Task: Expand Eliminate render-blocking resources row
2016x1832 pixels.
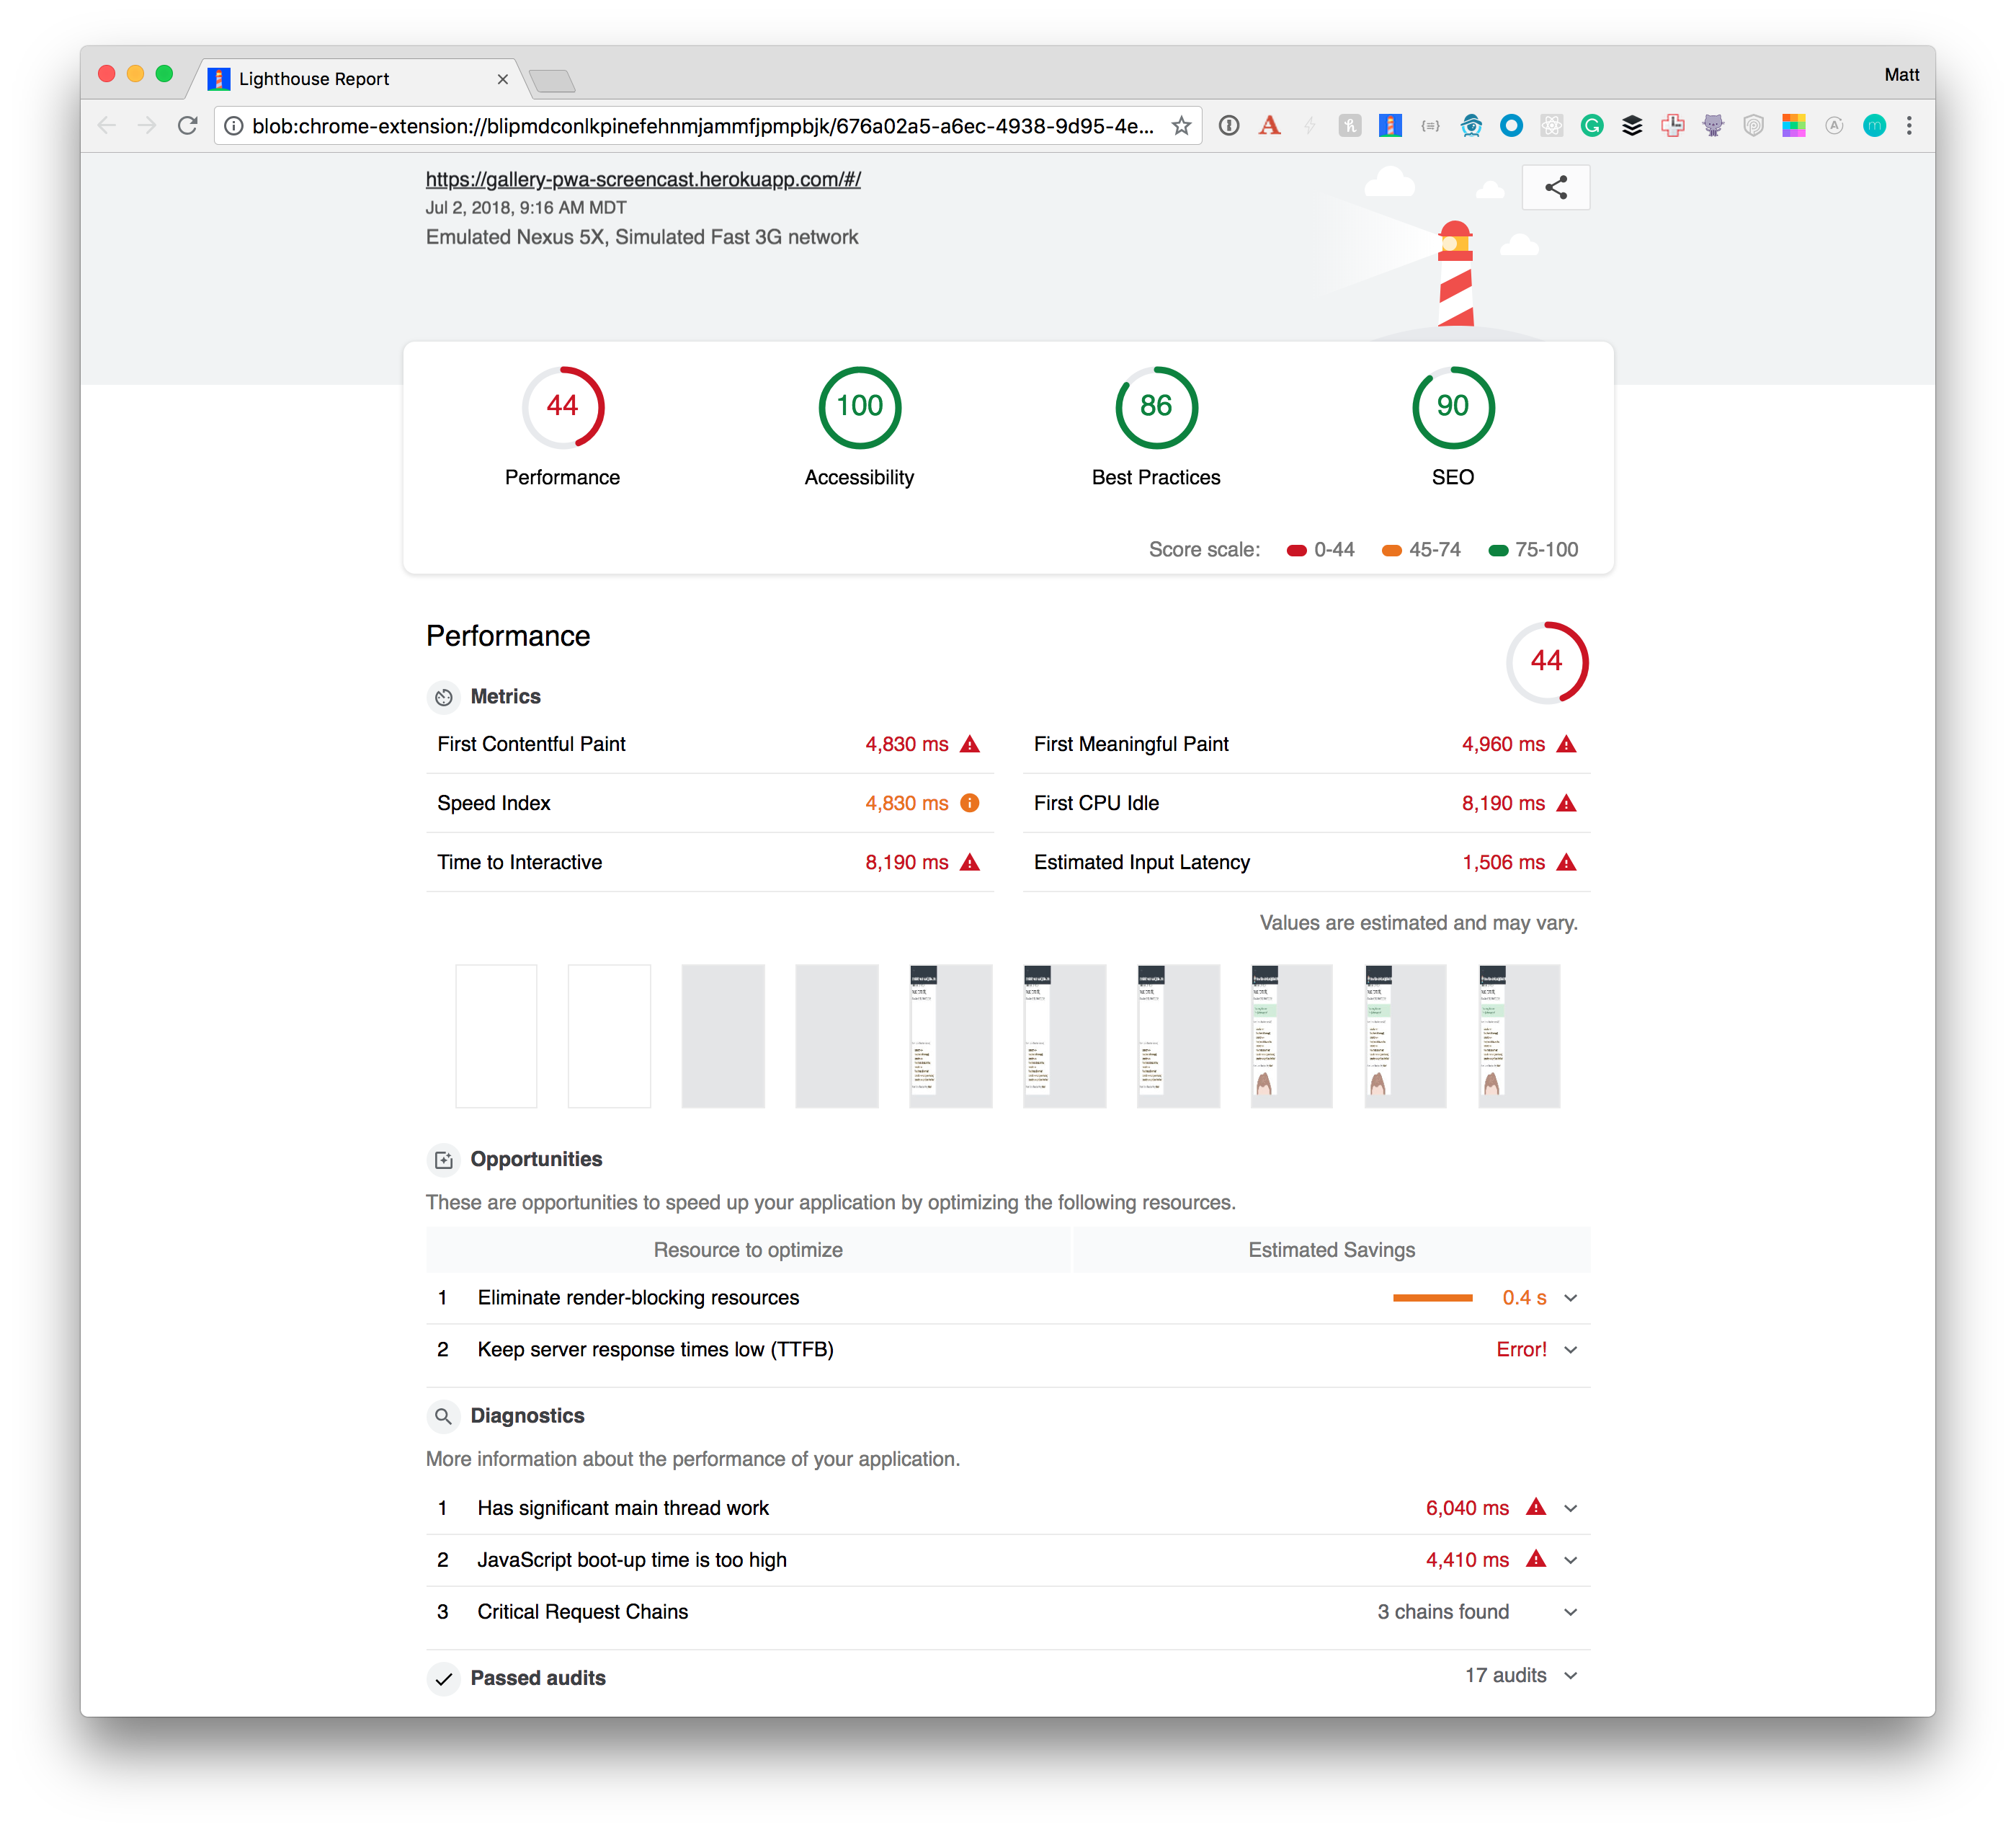Action: tap(1570, 1298)
